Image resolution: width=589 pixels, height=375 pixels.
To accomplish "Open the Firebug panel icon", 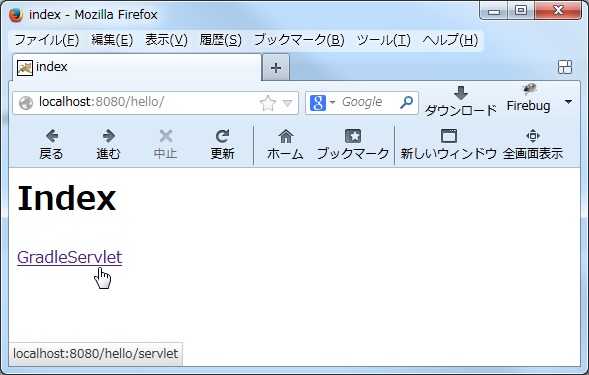I will coord(529,98).
